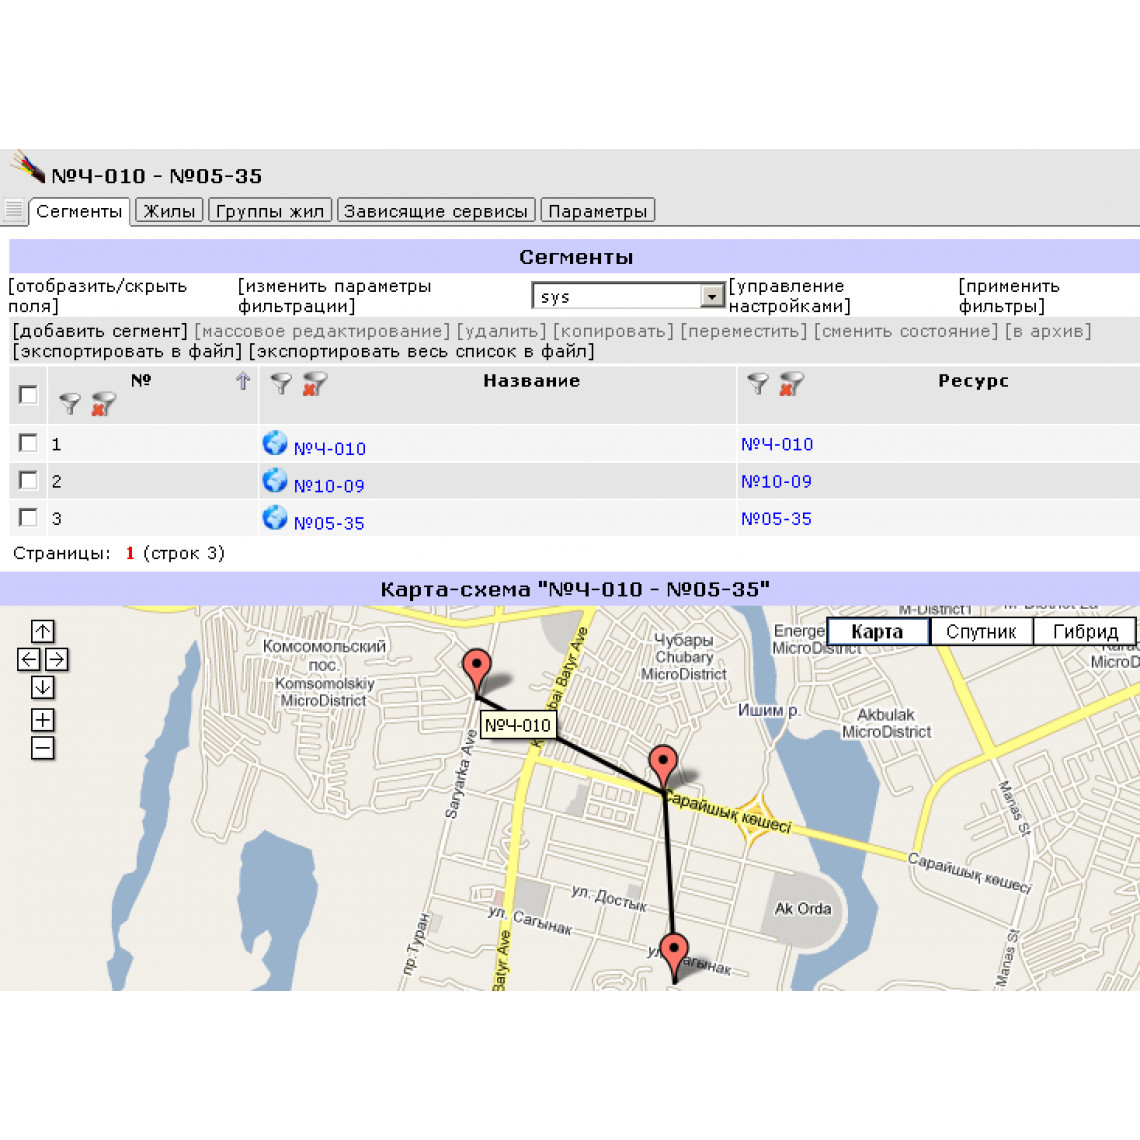Screen dimensions: 1140x1140
Task: Click the №Ч-010 tooltip label on map
Action: tap(518, 725)
